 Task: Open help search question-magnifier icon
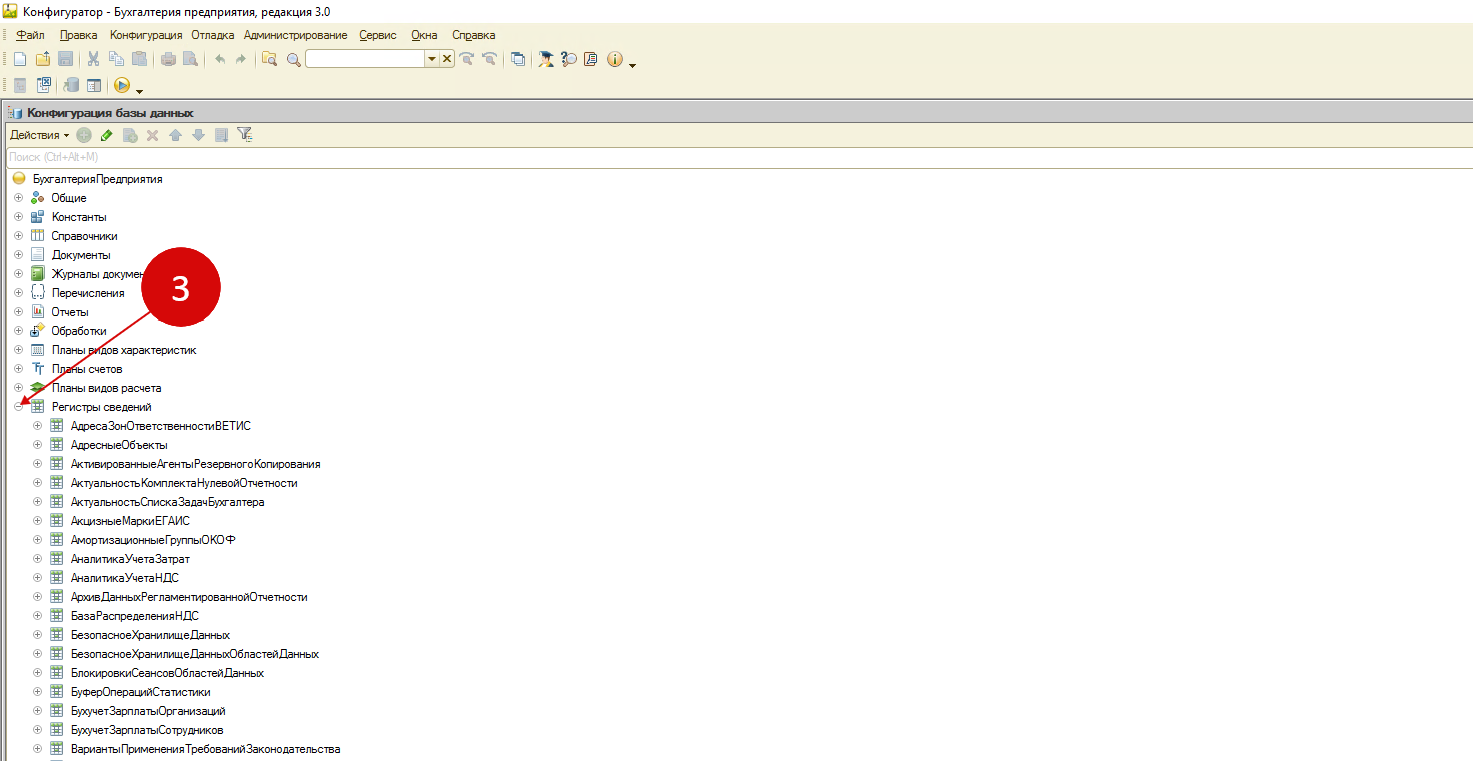tap(569, 59)
